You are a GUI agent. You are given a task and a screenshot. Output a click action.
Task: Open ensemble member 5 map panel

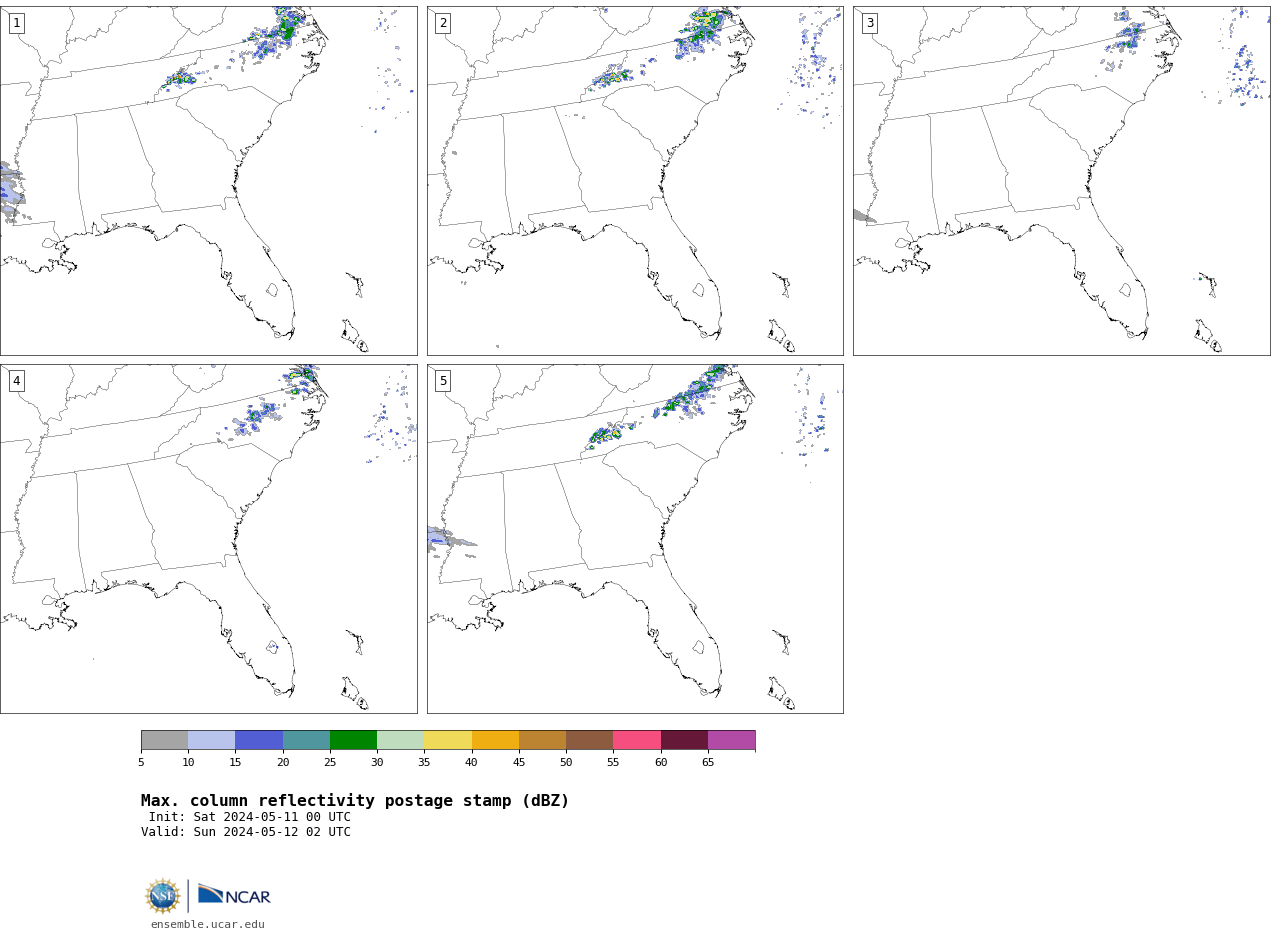pyautogui.click(x=635, y=539)
